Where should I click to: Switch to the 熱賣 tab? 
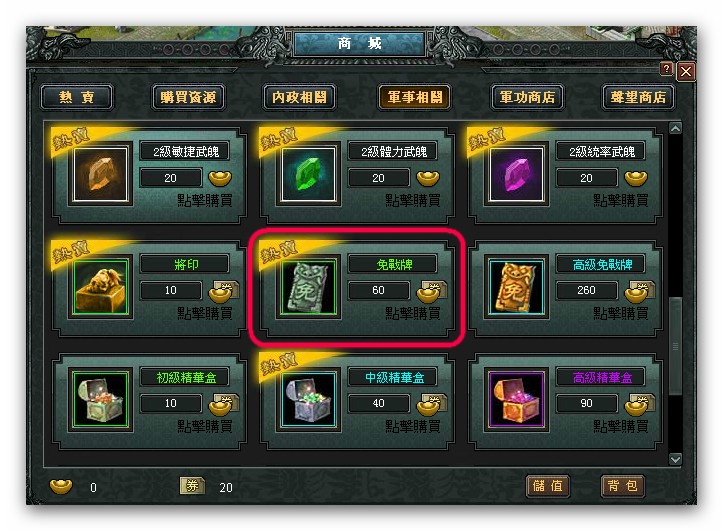coord(77,97)
